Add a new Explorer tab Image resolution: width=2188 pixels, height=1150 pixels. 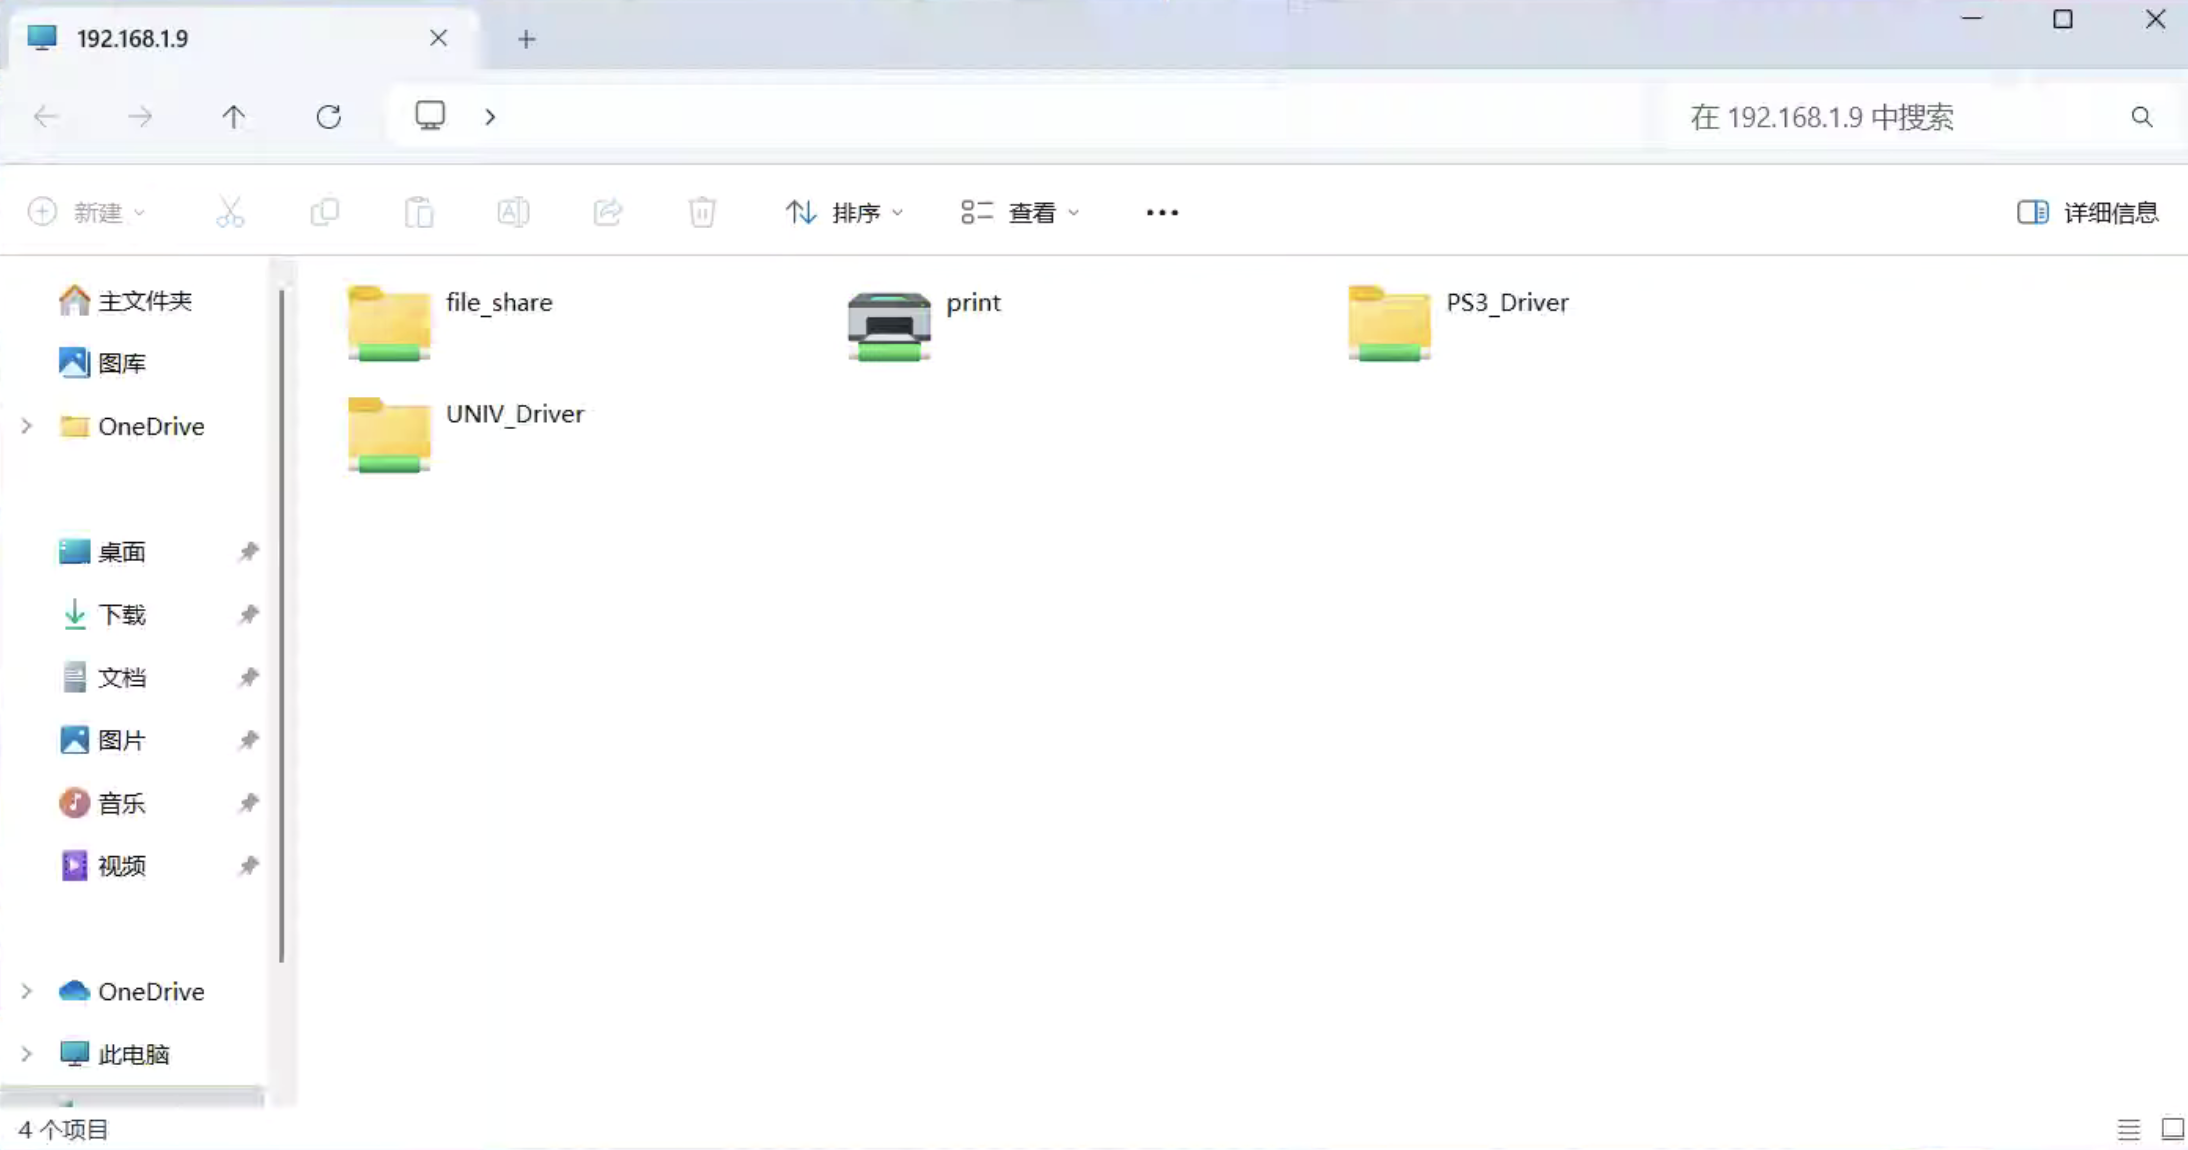pos(526,39)
